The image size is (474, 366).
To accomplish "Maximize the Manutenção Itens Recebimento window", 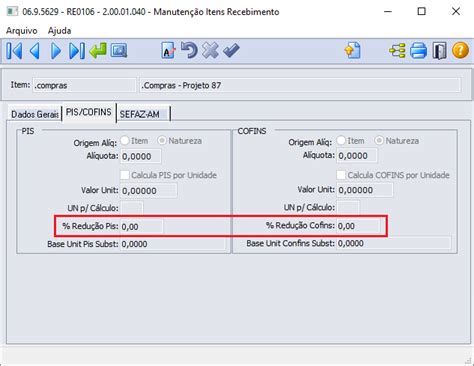I will 422,12.
